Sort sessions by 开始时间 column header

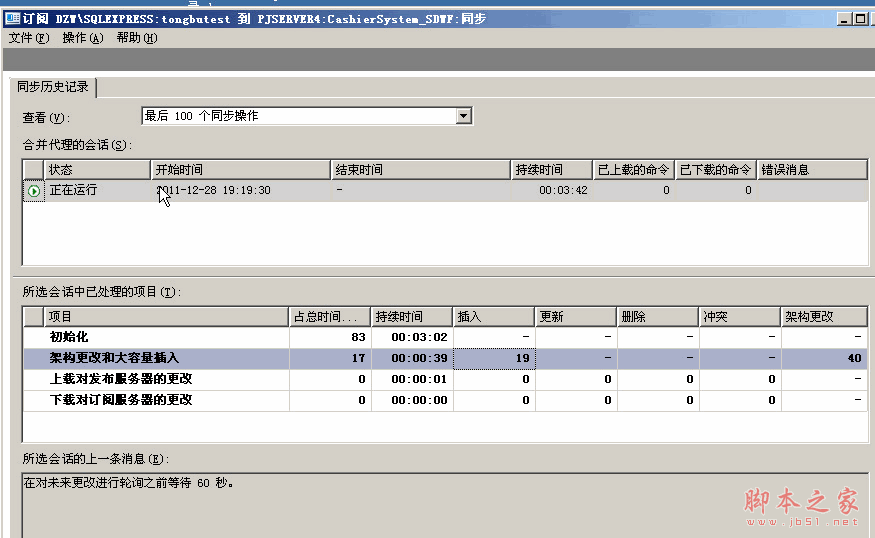coord(241,170)
